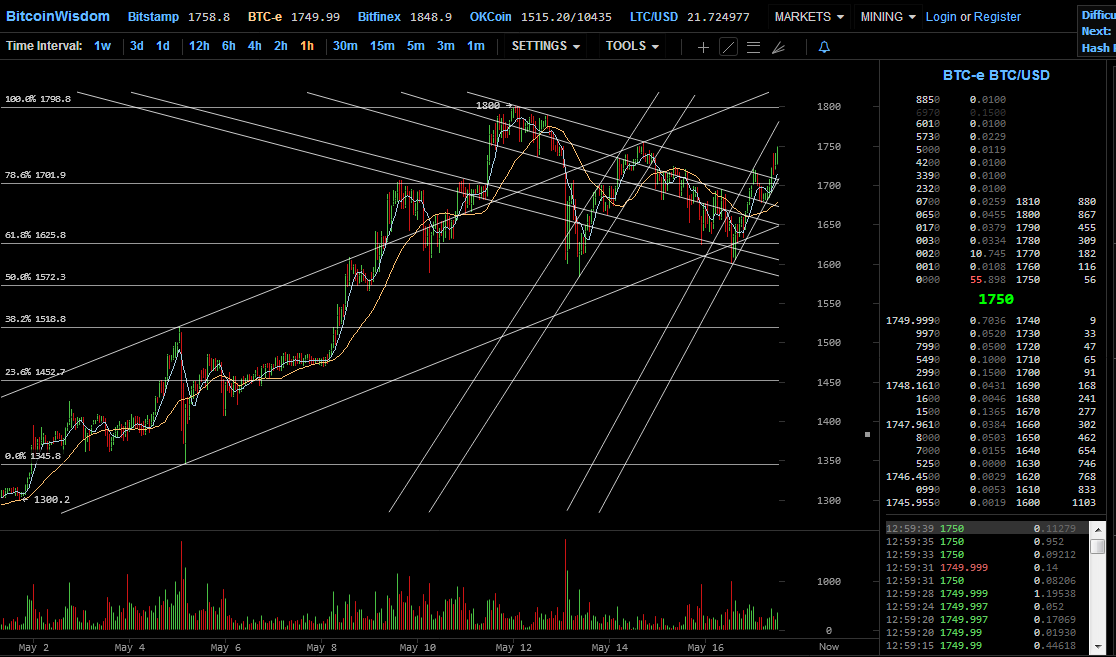This screenshot has height=657, width=1116.
Task: Click the 50.0% 1572.3 Fibonacci label
Action: [35, 276]
